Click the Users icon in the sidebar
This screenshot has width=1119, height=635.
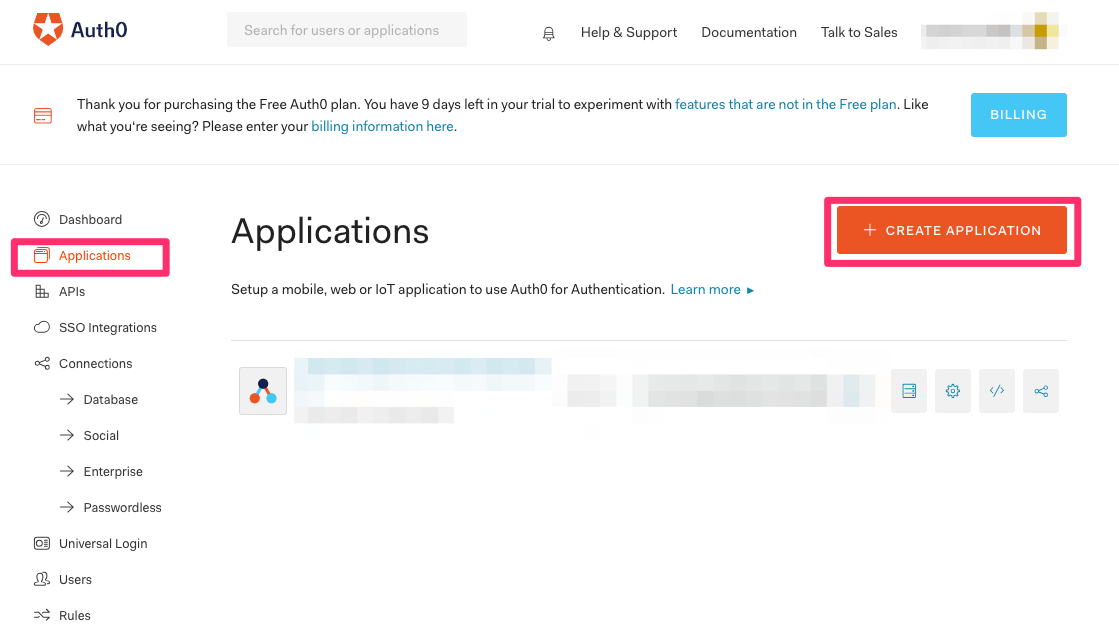click(41, 579)
